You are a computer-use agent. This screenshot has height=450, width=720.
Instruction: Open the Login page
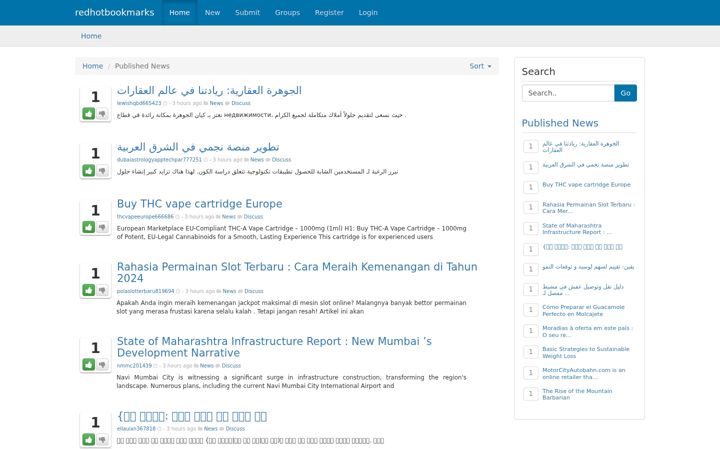click(x=368, y=12)
